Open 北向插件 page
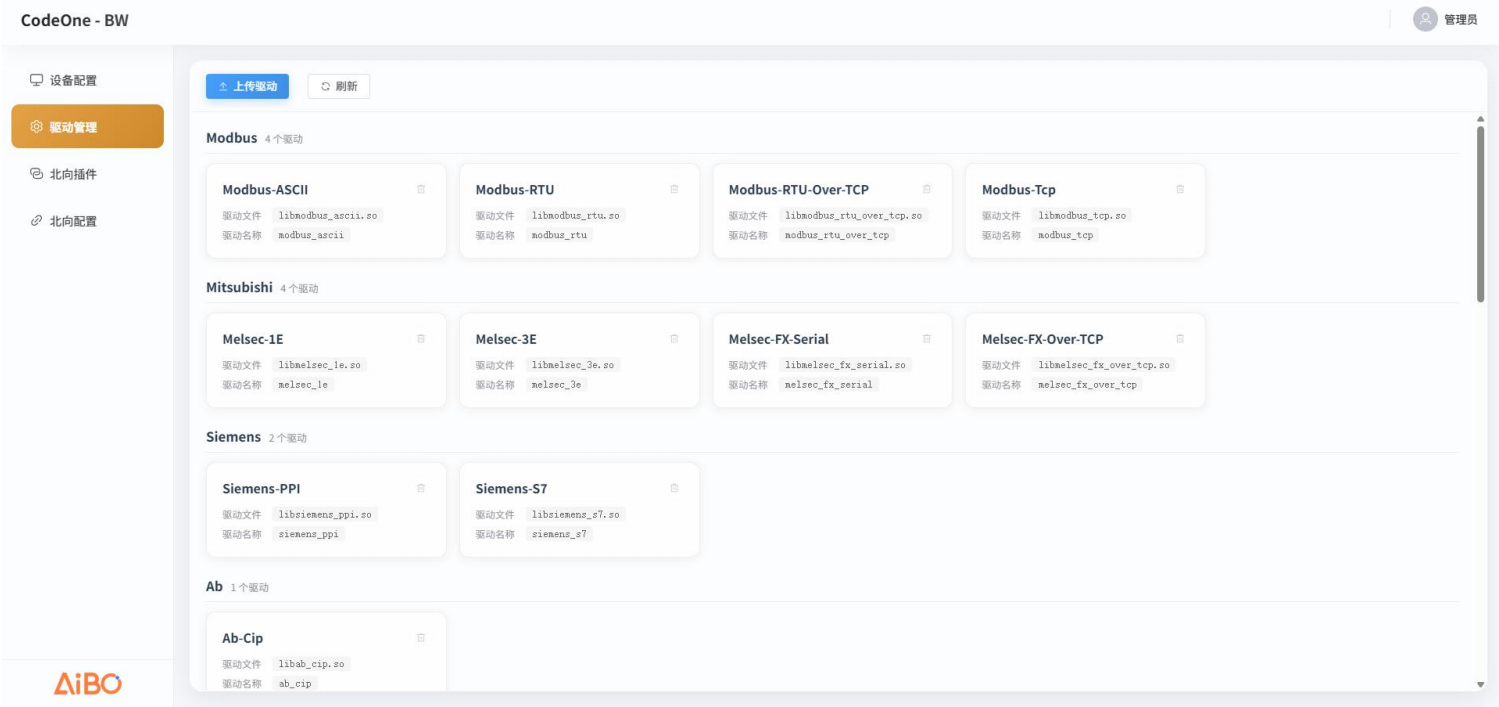The width and height of the screenshot is (1499, 707). click(x=87, y=174)
